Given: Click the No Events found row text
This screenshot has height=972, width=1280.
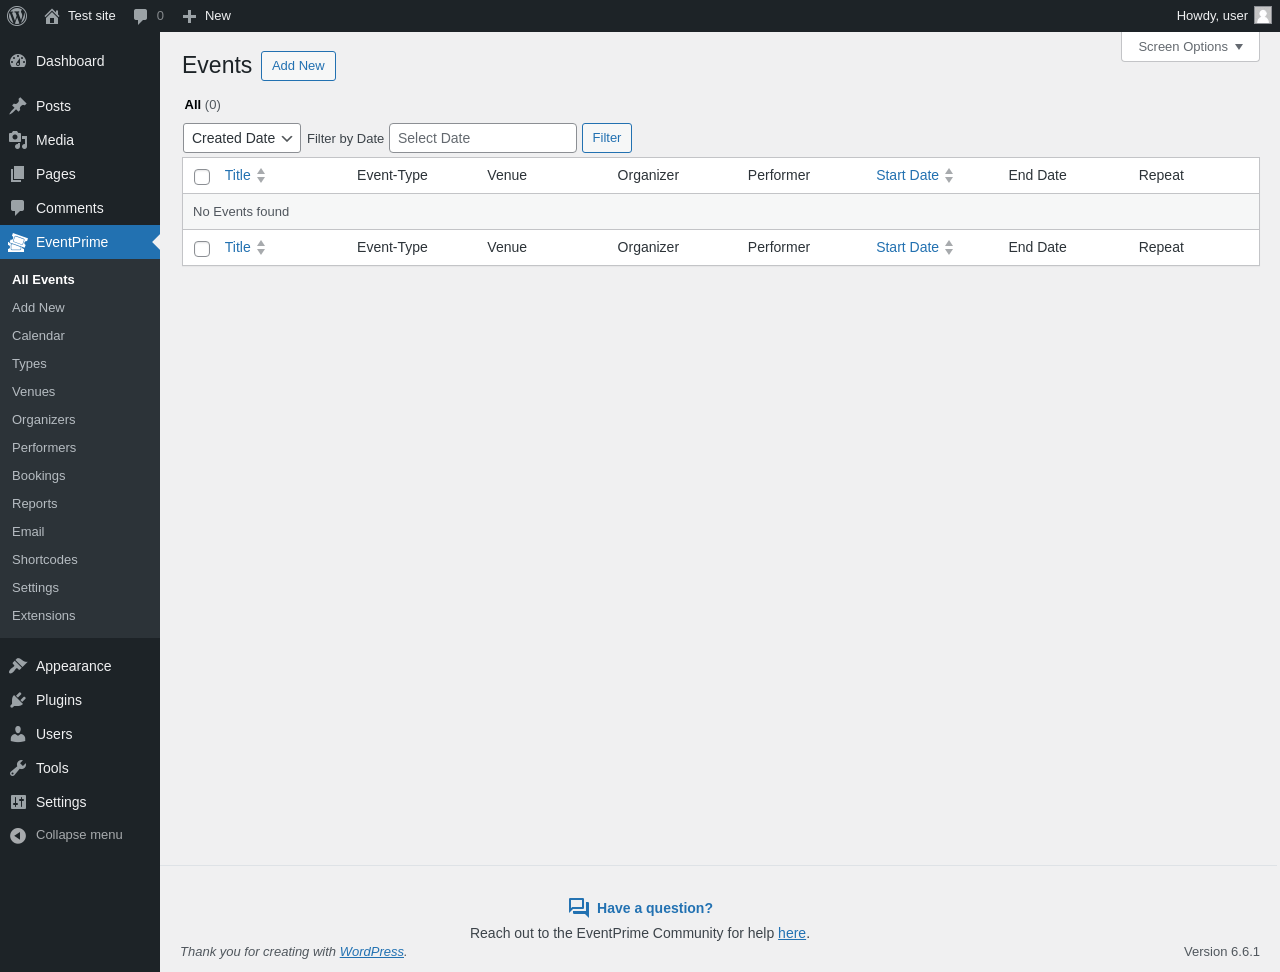Looking at the screenshot, I should (x=241, y=212).
